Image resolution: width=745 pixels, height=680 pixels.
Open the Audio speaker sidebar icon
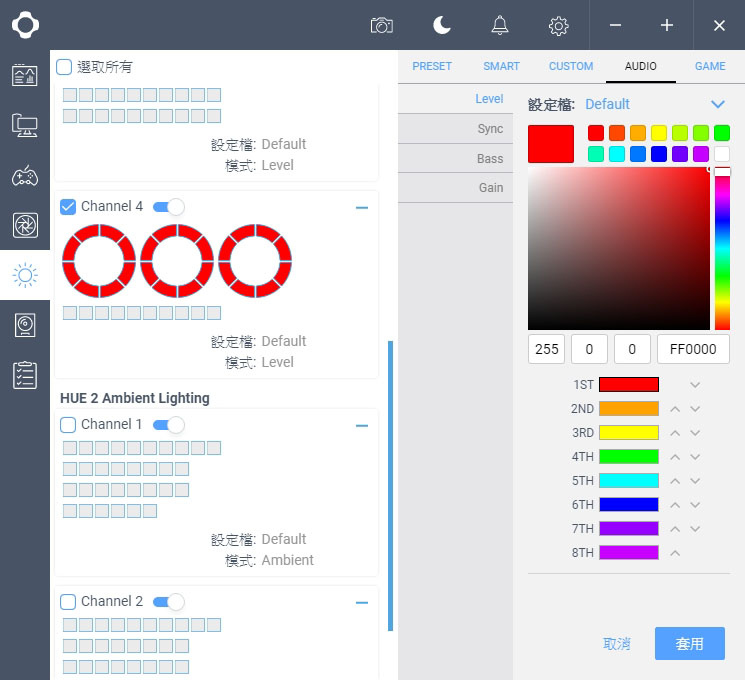pos(25,325)
